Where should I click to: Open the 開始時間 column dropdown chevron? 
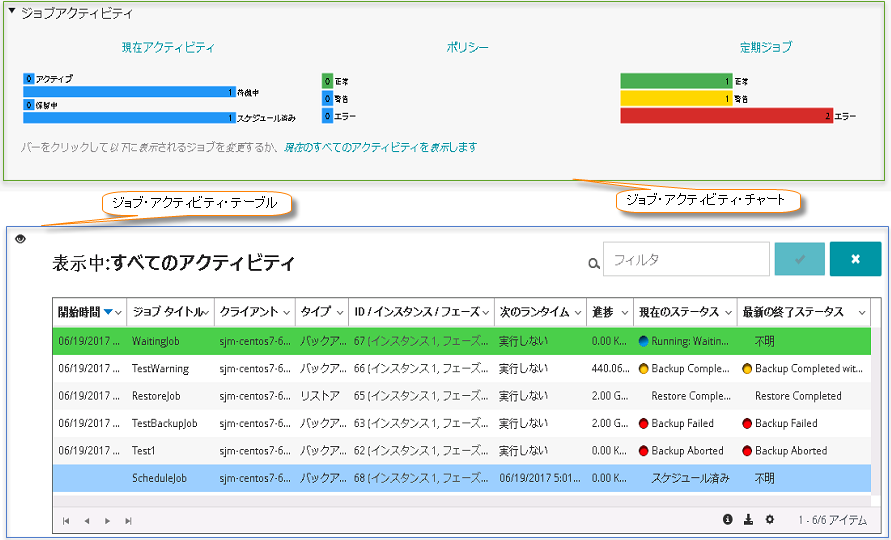click(x=118, y=312)
